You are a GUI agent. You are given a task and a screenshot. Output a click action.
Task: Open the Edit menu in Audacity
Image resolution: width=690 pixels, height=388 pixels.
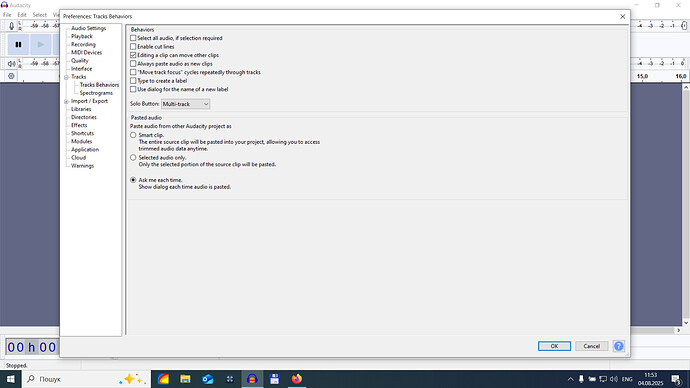(22, 15)
